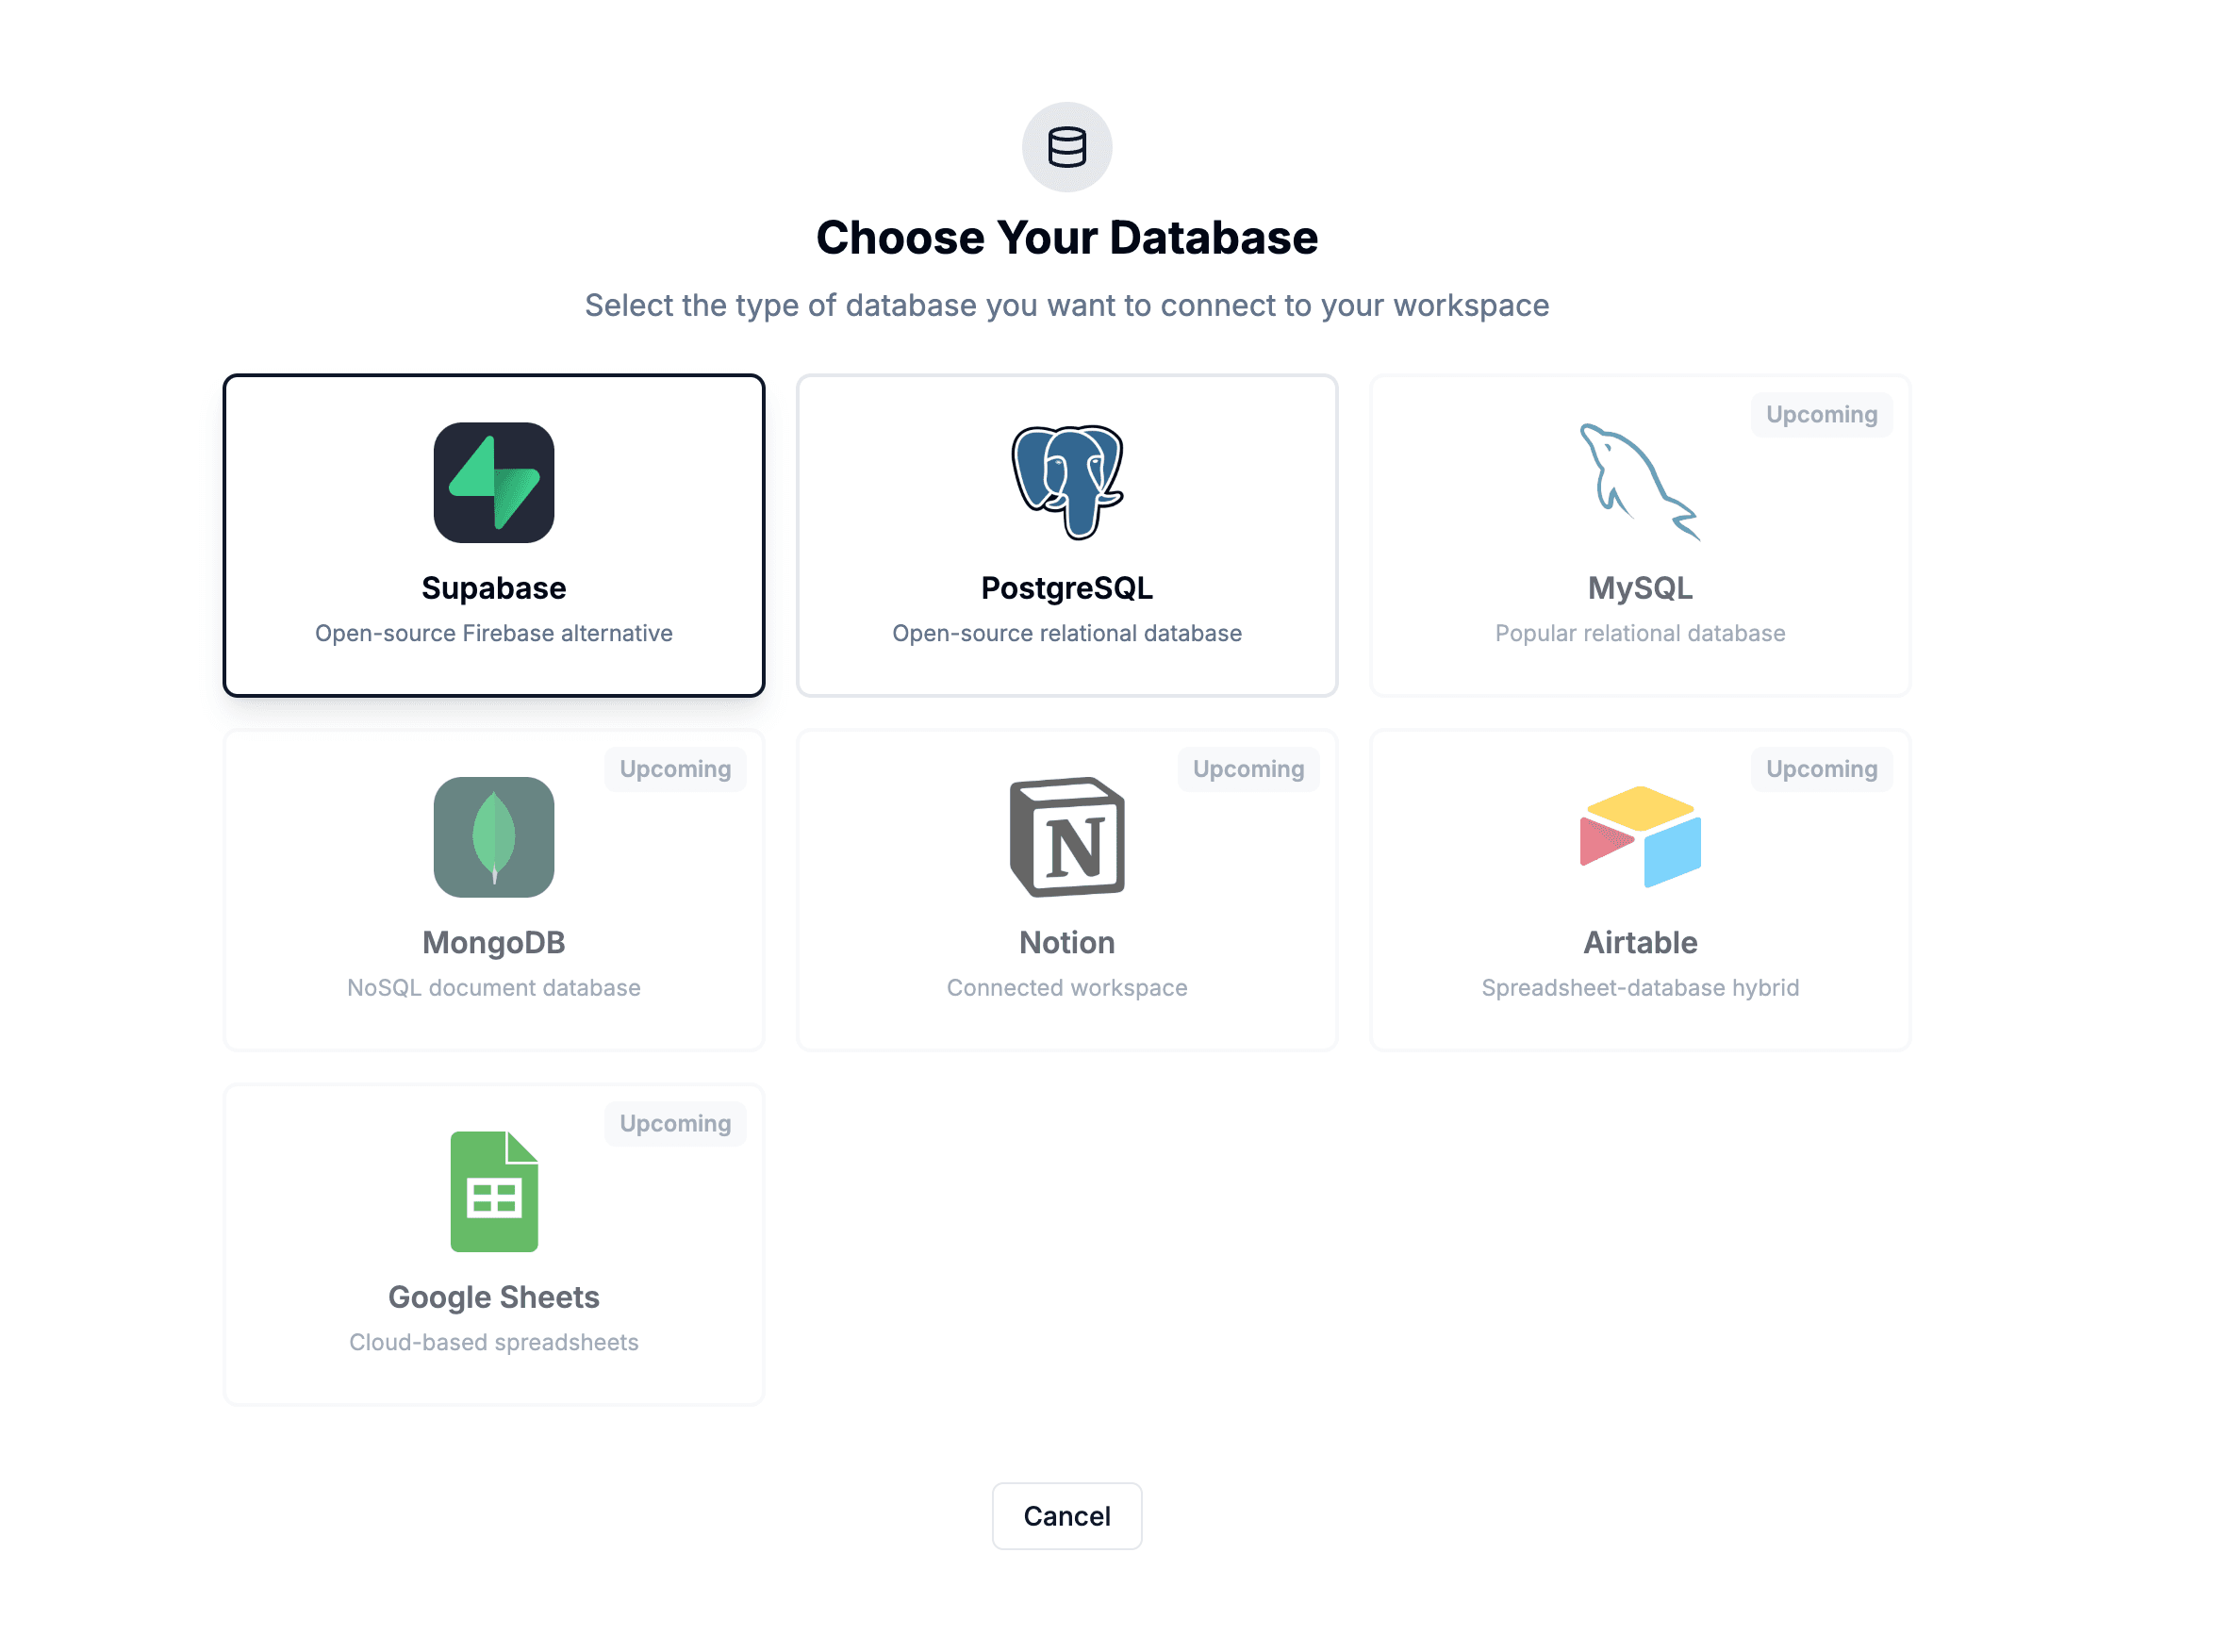Click the Upcoming badge on Google Sheets card
The image size is (2214, 1652).
coord(675,1123)
